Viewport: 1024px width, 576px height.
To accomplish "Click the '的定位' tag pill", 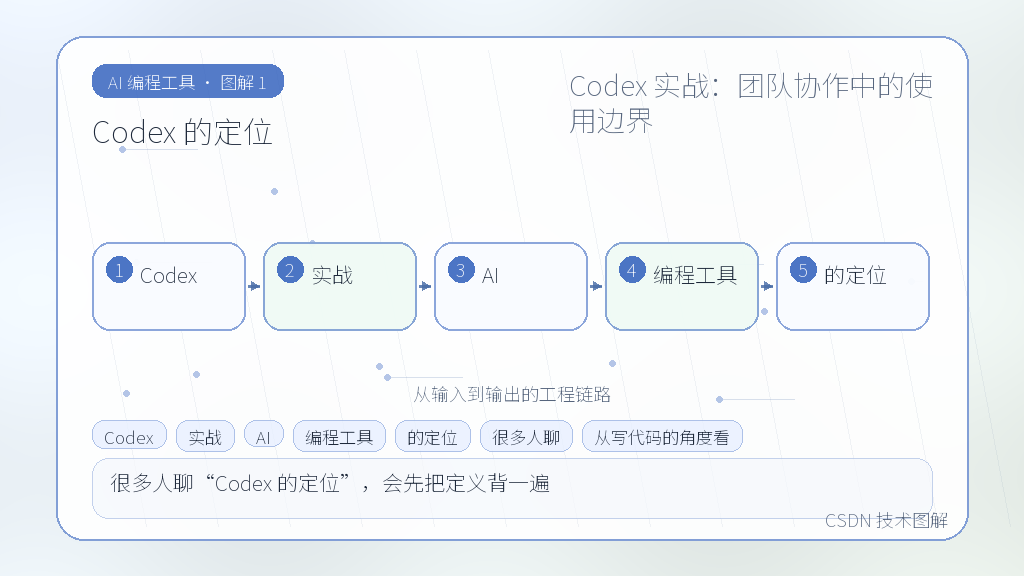I will [x=432, y=436].
